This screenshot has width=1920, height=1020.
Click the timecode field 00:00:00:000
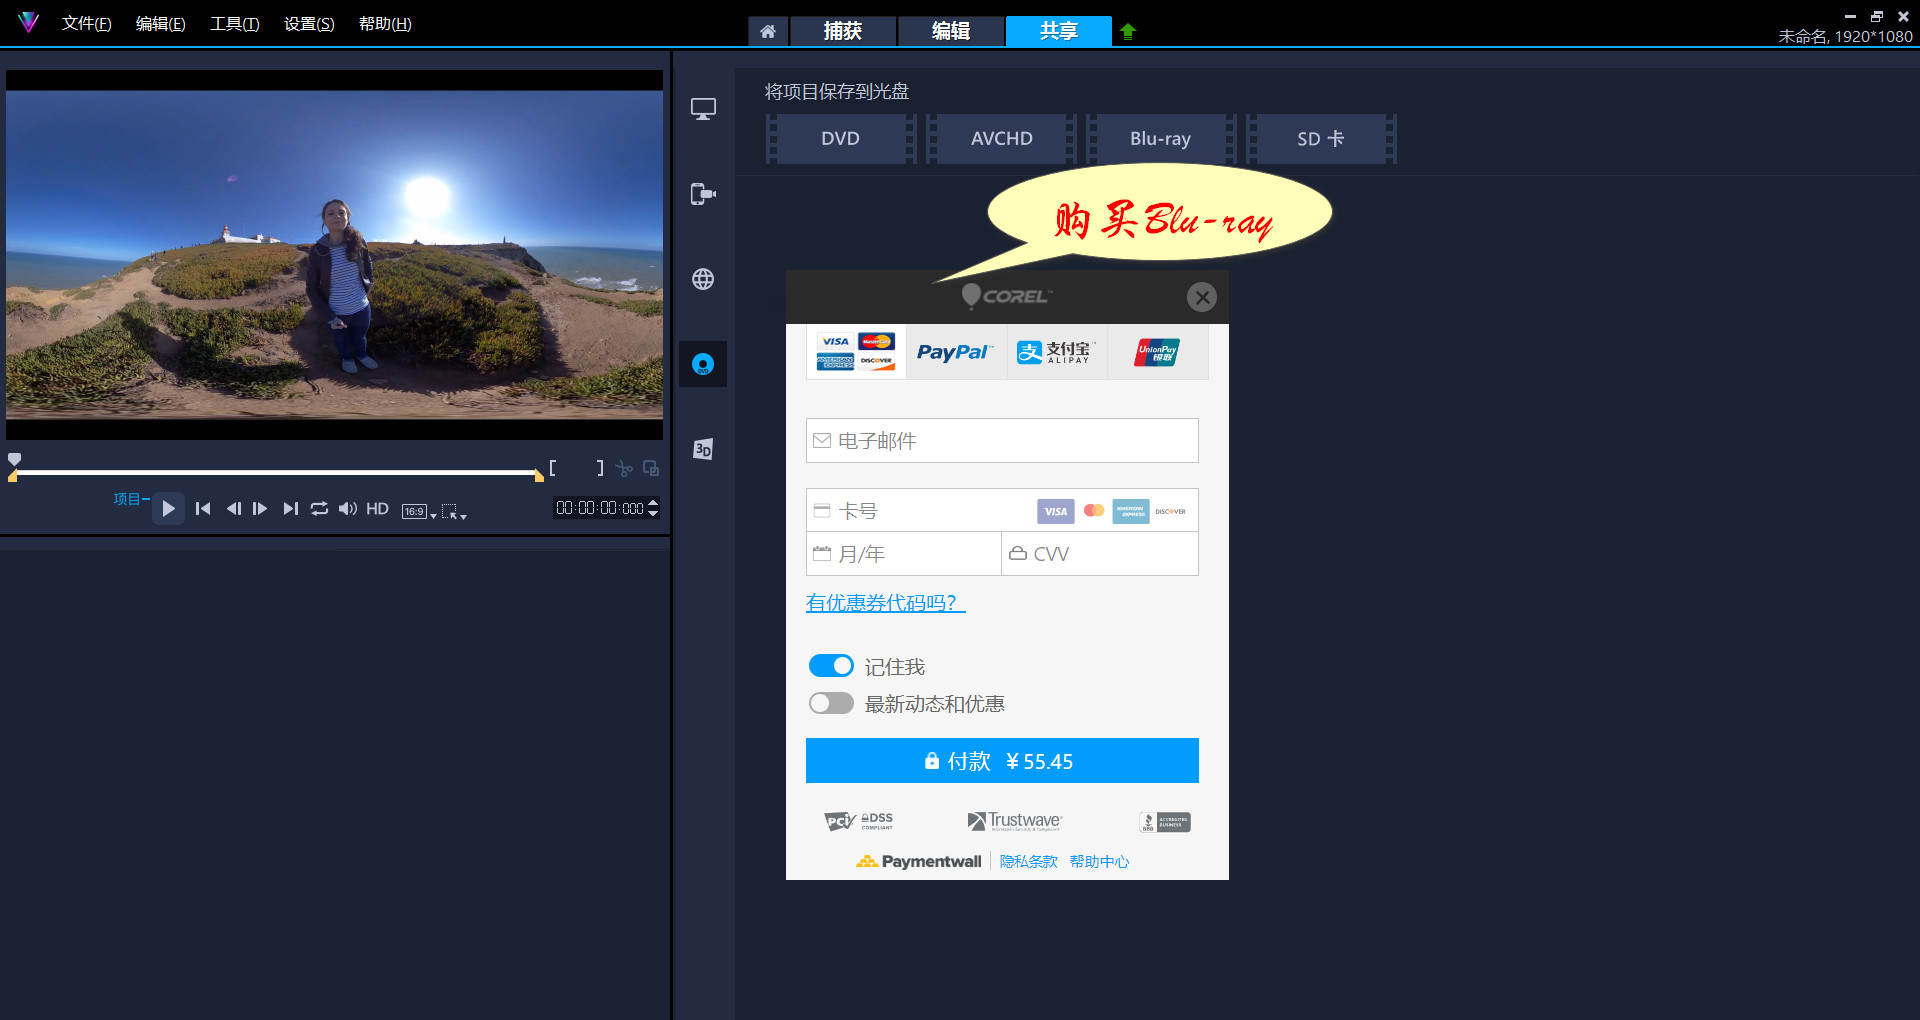(600, 508)
